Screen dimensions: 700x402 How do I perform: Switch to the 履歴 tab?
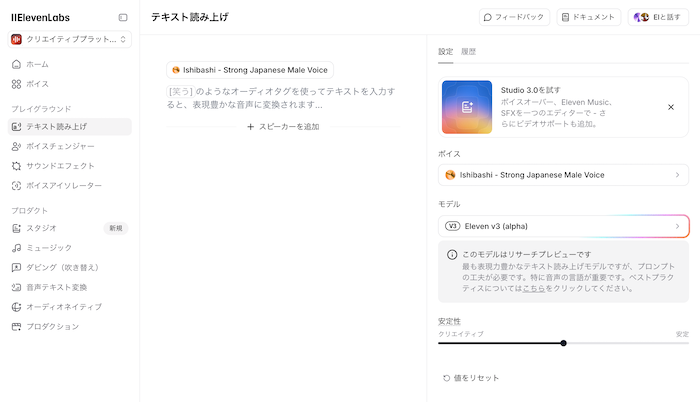[x=469, y=51]
